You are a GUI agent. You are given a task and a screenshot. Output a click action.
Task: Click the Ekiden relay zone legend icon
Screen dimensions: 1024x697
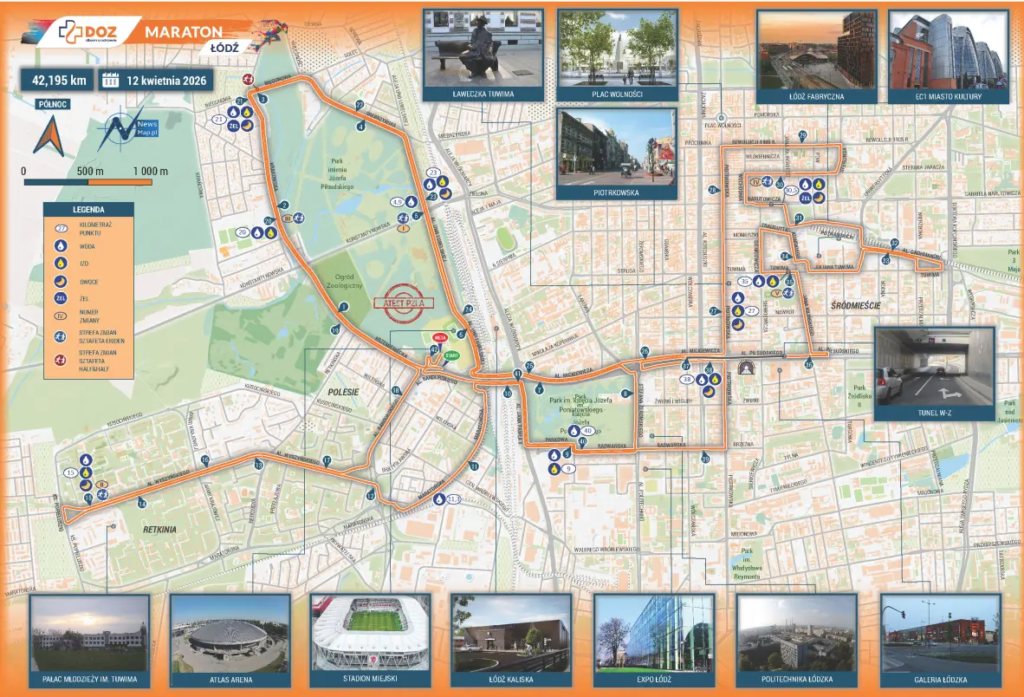coord(60,337)
